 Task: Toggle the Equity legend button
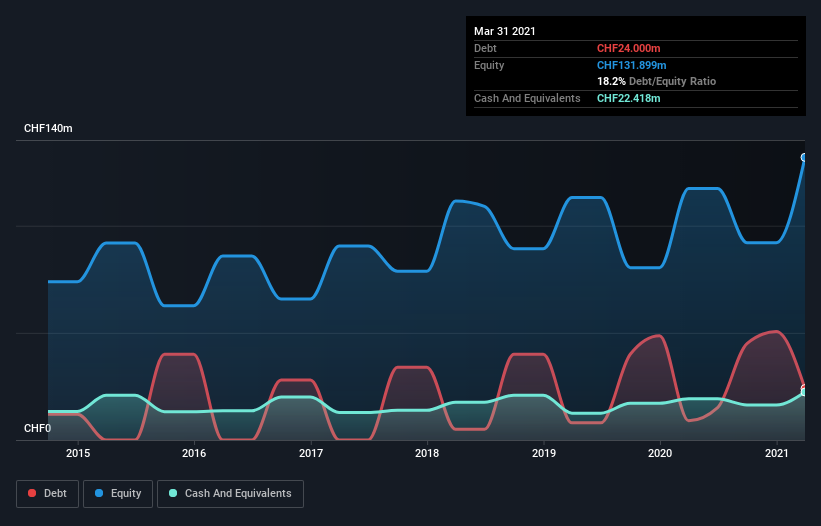point(118,494)
